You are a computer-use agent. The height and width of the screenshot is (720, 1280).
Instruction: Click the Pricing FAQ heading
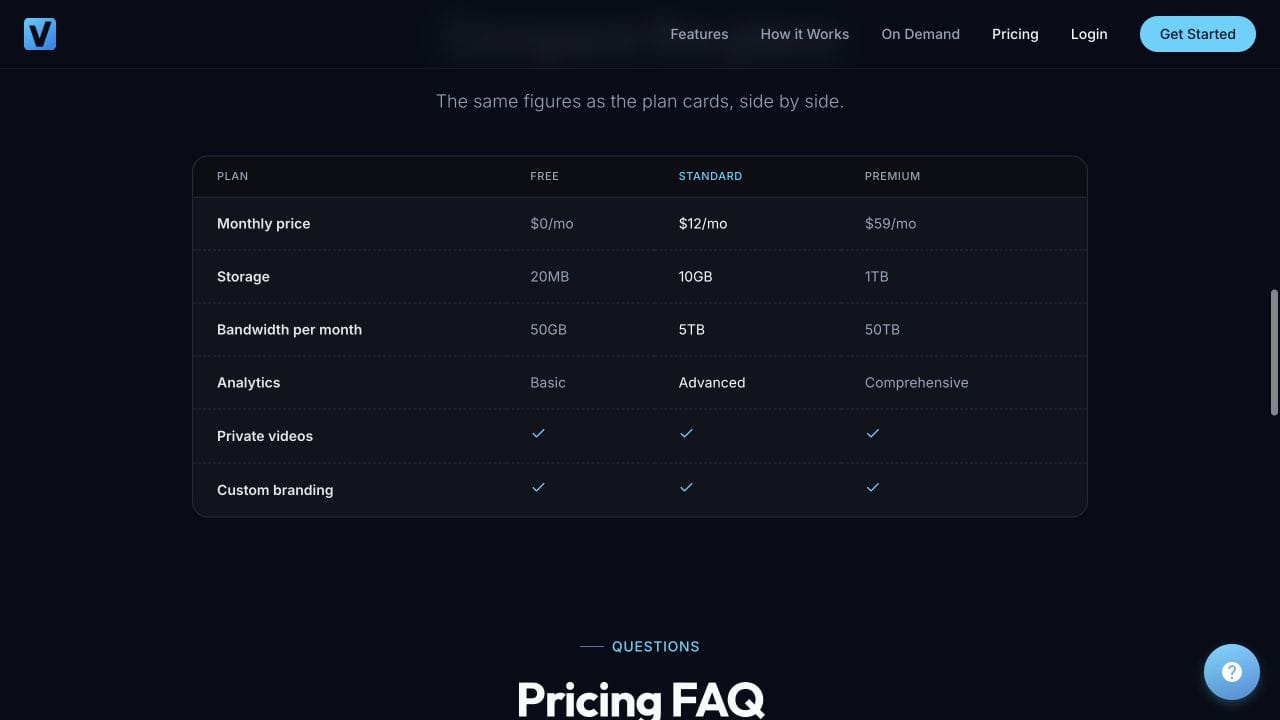click(640, 699)
